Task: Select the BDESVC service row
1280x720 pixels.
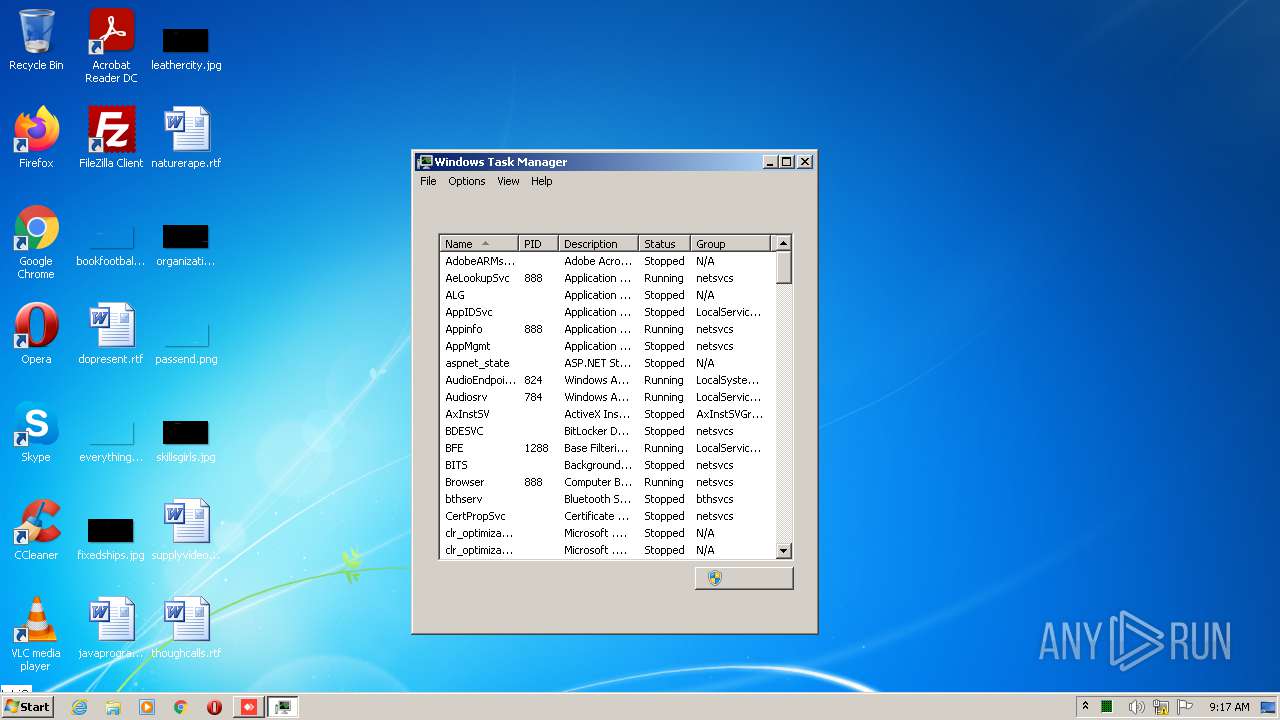Action: [x=607, y=431]
